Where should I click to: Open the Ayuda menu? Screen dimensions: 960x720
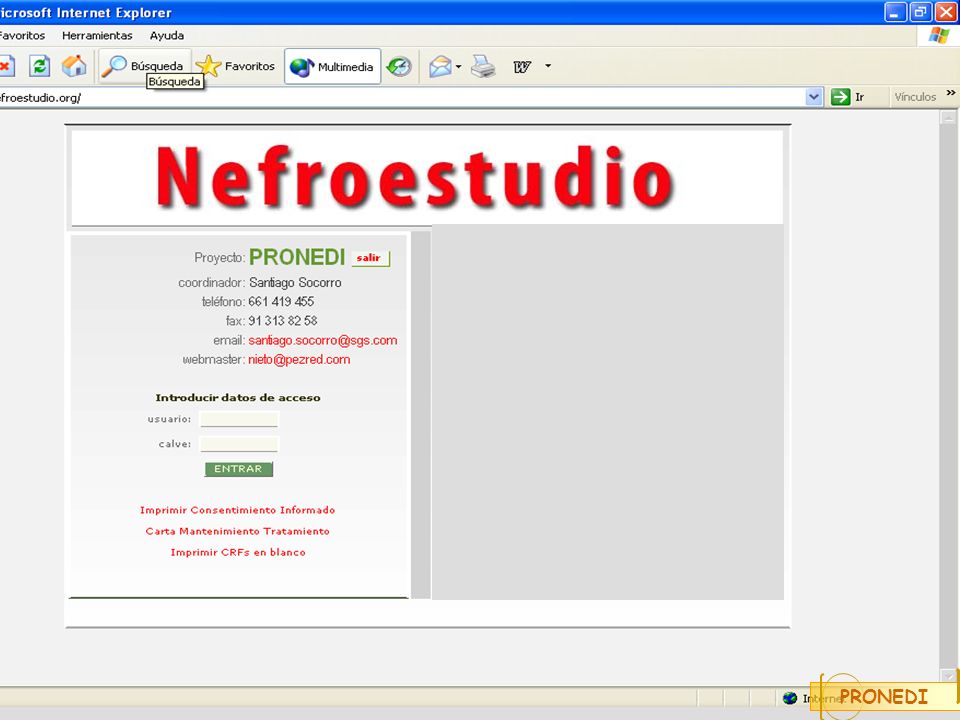pos(167,36)
